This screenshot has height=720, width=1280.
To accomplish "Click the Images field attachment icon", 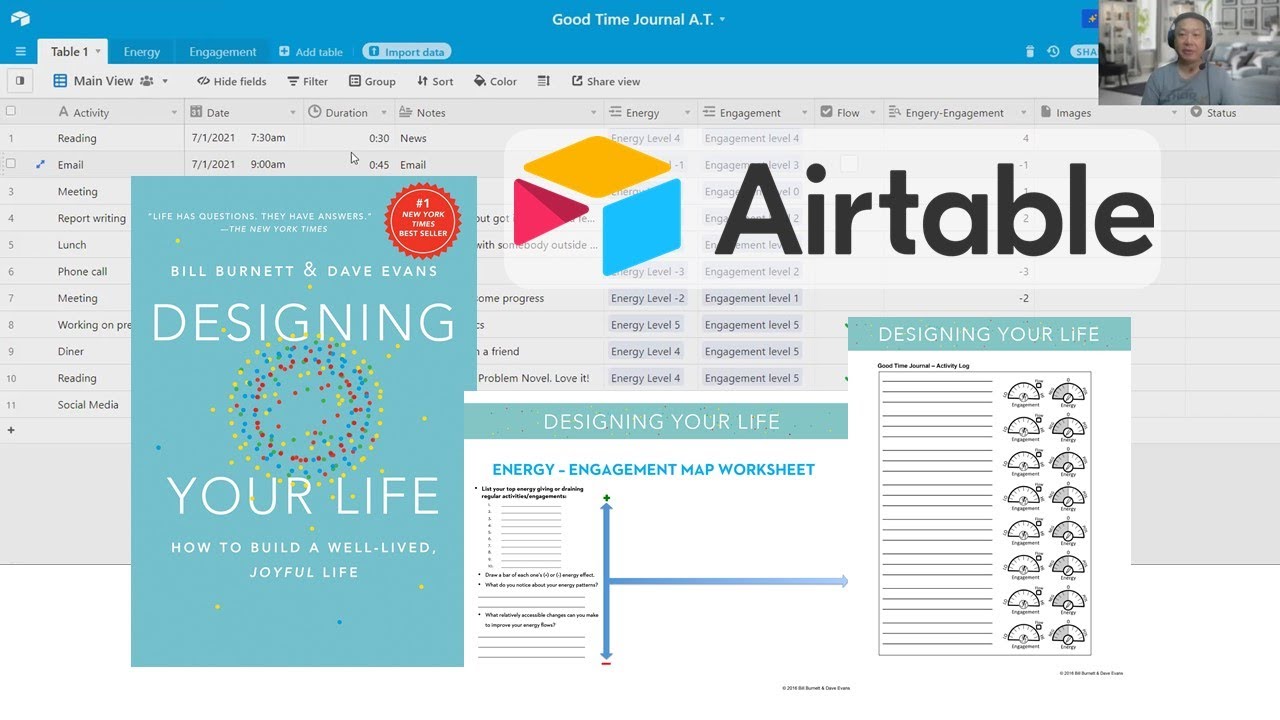I will [1046, 112].
